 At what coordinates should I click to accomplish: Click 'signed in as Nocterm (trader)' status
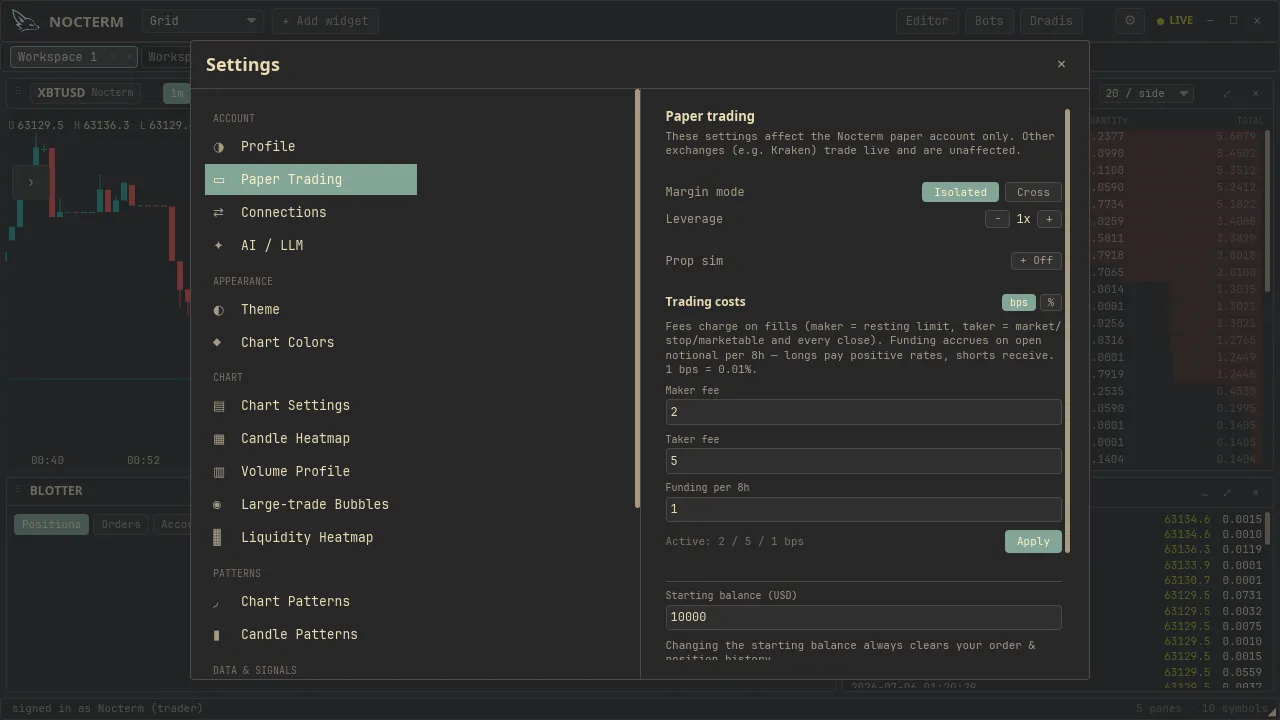(x=107, y=708)
